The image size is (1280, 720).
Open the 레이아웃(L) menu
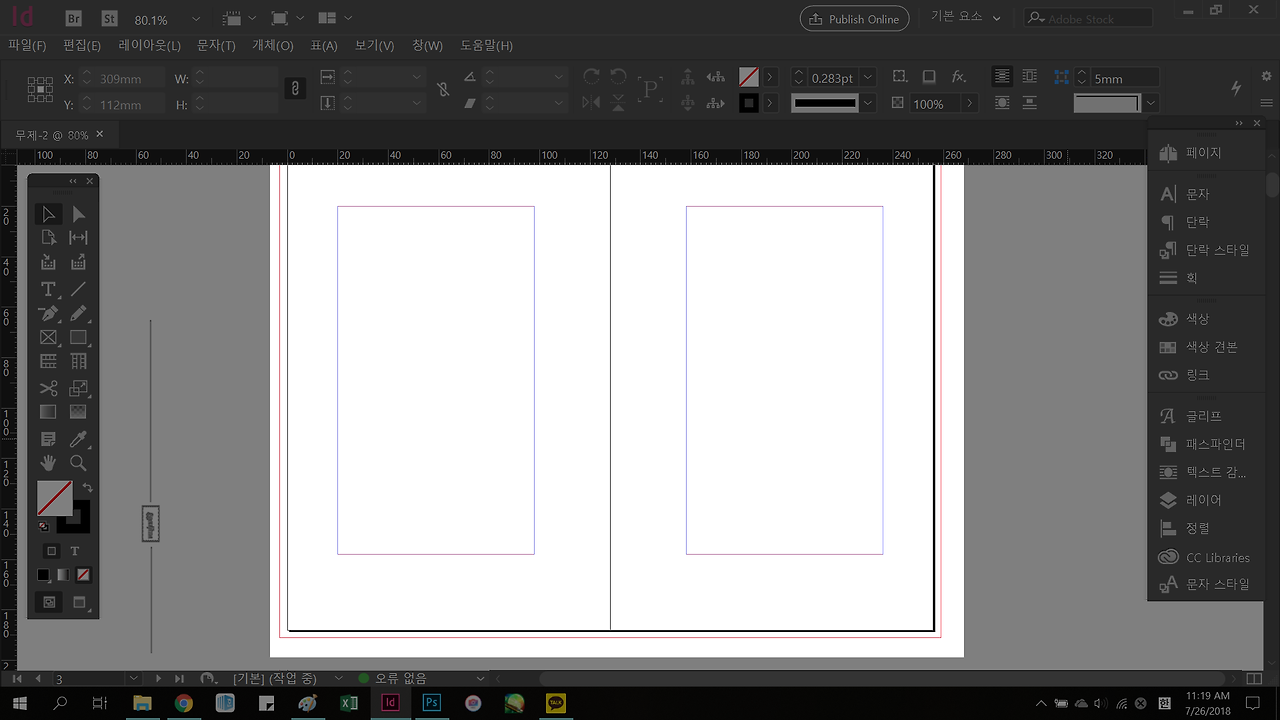pyautogui.click(x=149, y=46)
